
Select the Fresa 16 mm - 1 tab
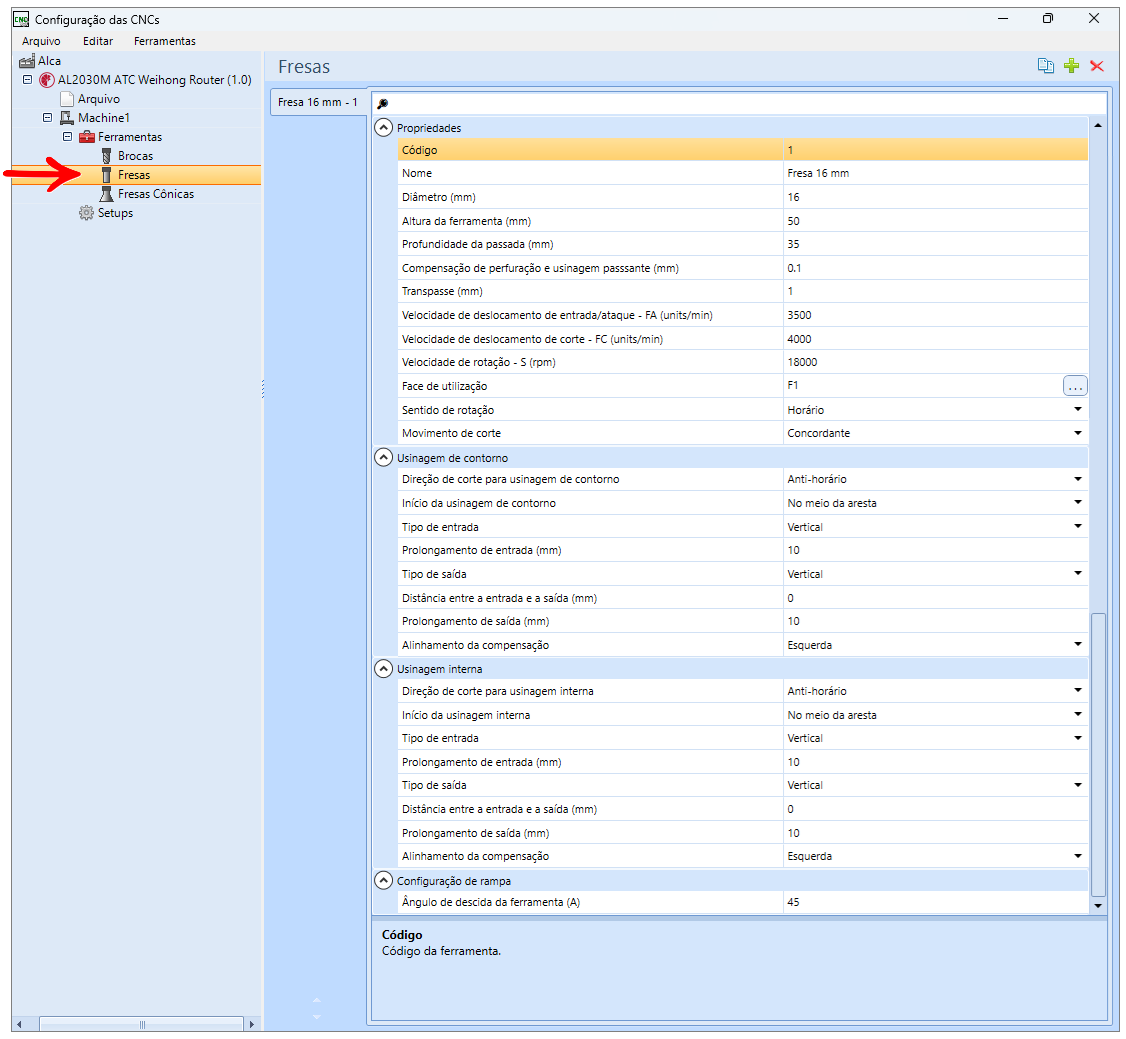[x=318, y=102]
